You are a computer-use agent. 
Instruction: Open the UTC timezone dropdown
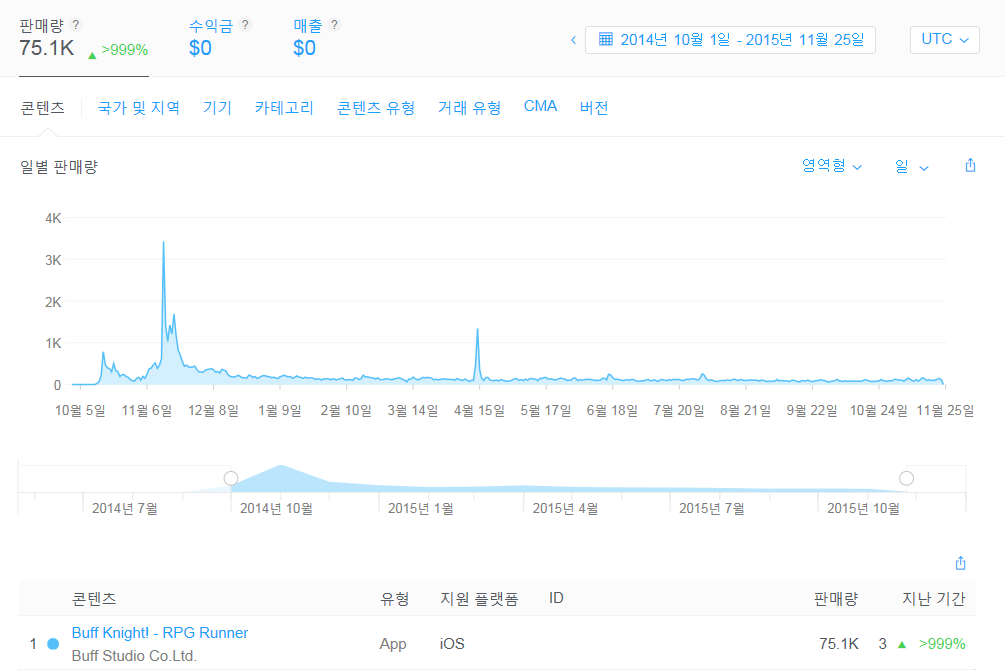coord(943,39)
